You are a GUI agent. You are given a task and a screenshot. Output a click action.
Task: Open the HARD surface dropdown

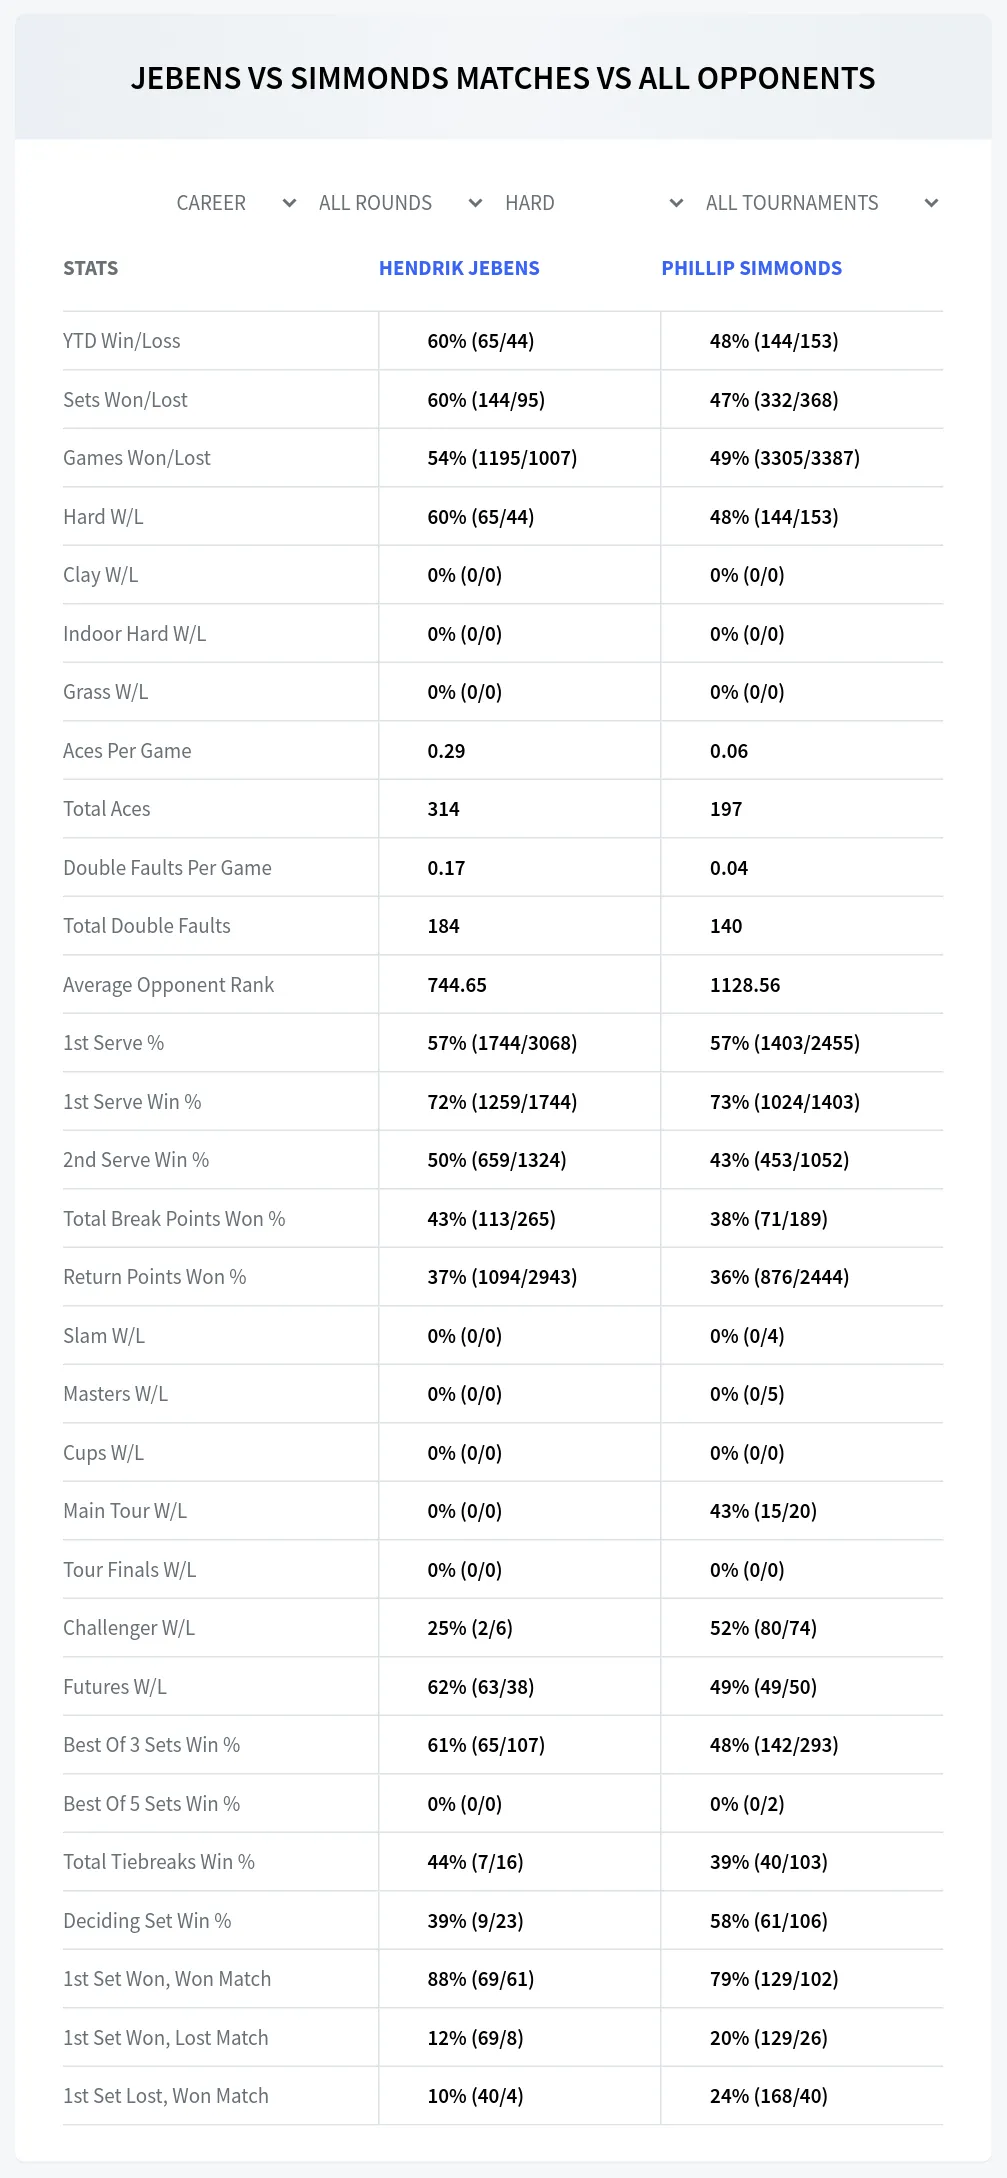pos(594,203)
